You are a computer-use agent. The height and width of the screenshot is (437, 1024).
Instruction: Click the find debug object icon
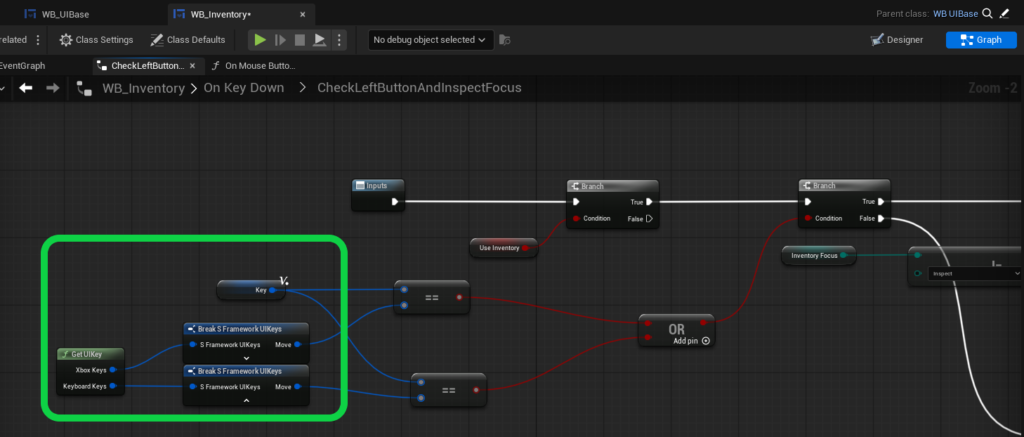pyautogui.click(x=504, y=40)
